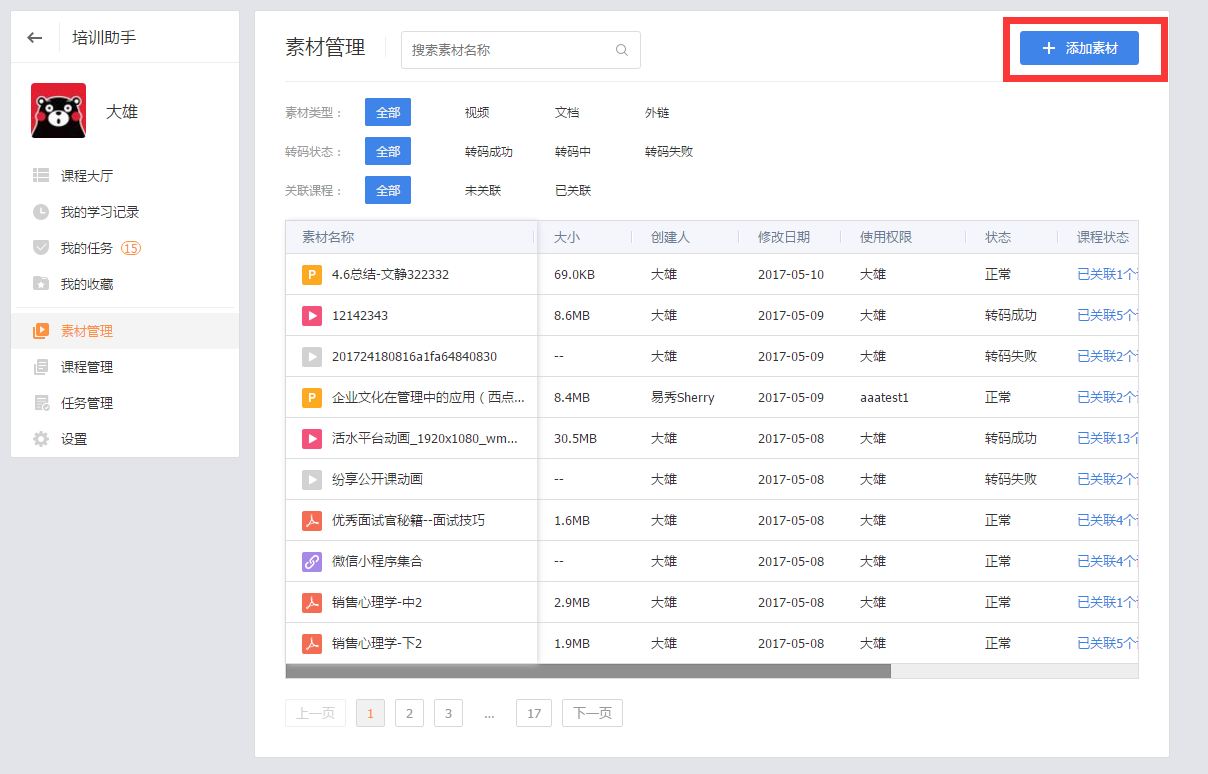Click the clock icon for 我的学习记录
The image size is (1208, 774).
coord(41,212)
